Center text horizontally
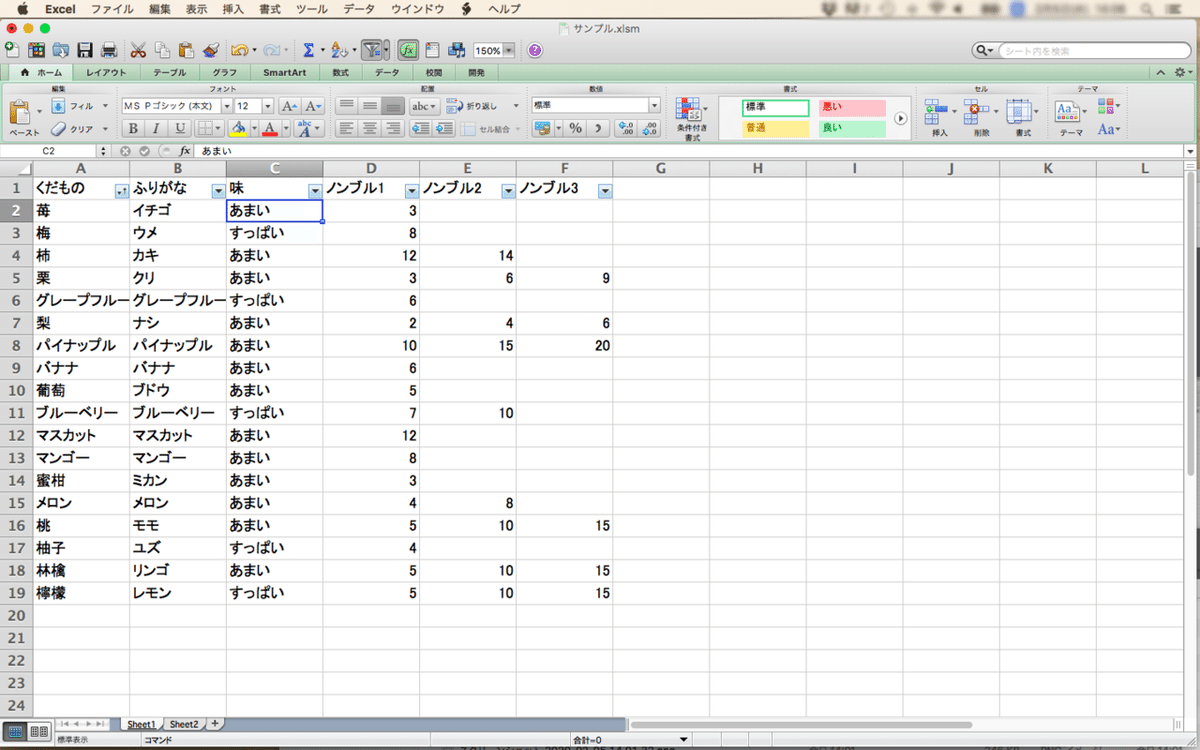1200x750 pixels. 369,128
